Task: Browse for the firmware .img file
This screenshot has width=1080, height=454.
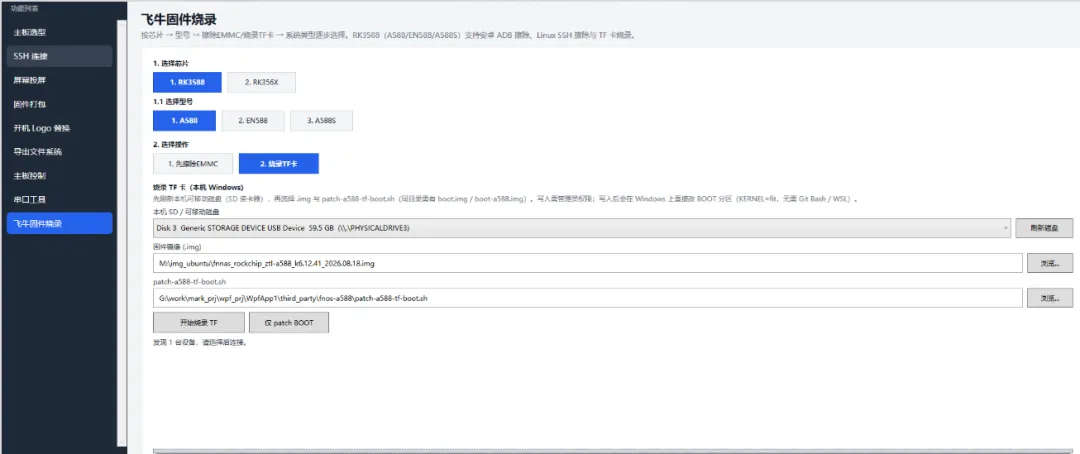Action: 1050,263
